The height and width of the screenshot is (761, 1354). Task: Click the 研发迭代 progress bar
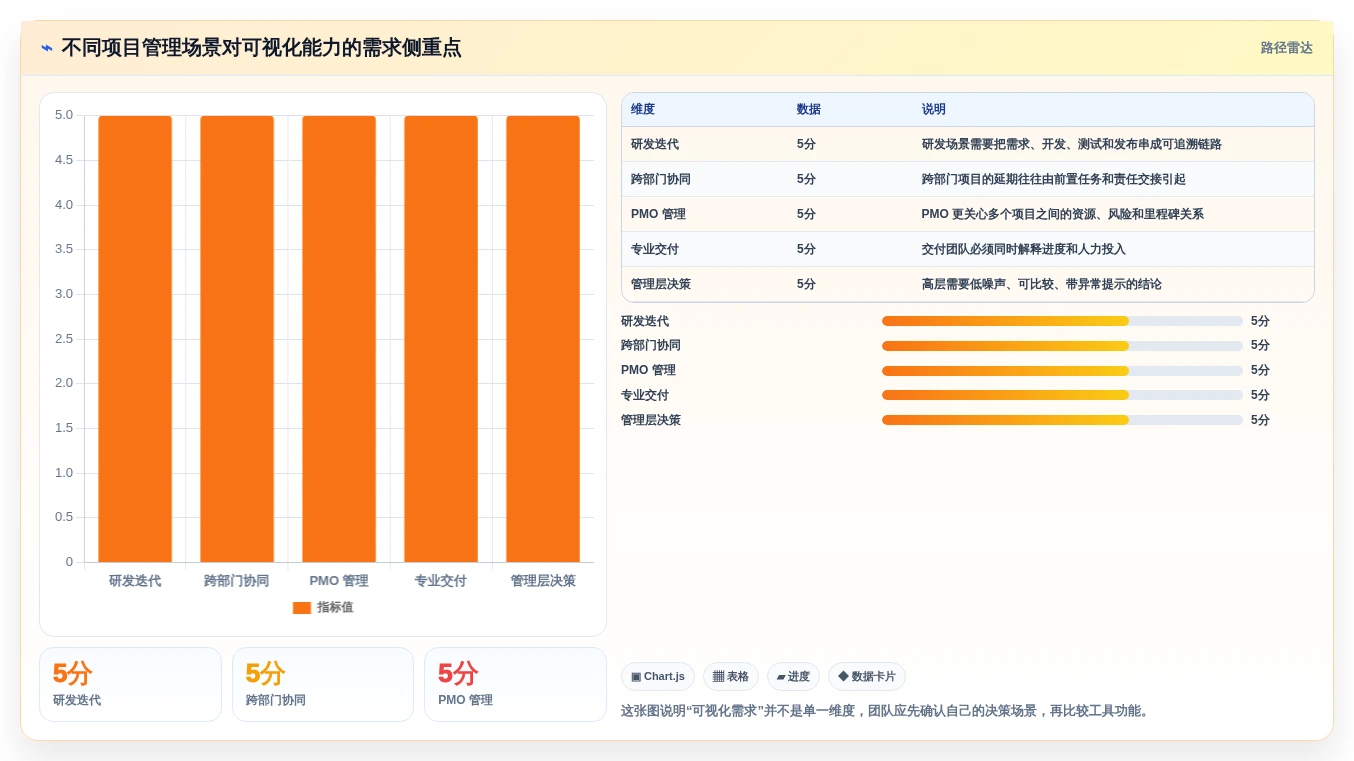tap(1062, 321)
